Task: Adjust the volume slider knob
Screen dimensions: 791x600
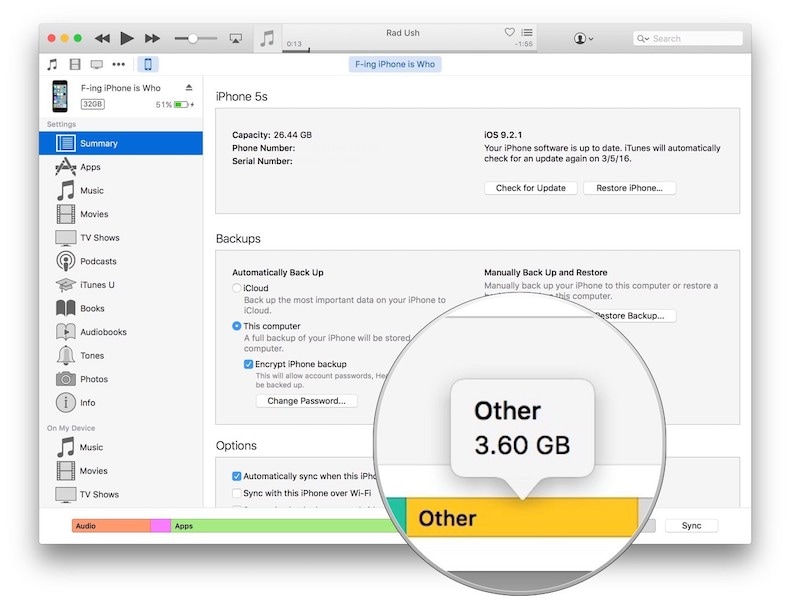Action: (x=193, y=38)
